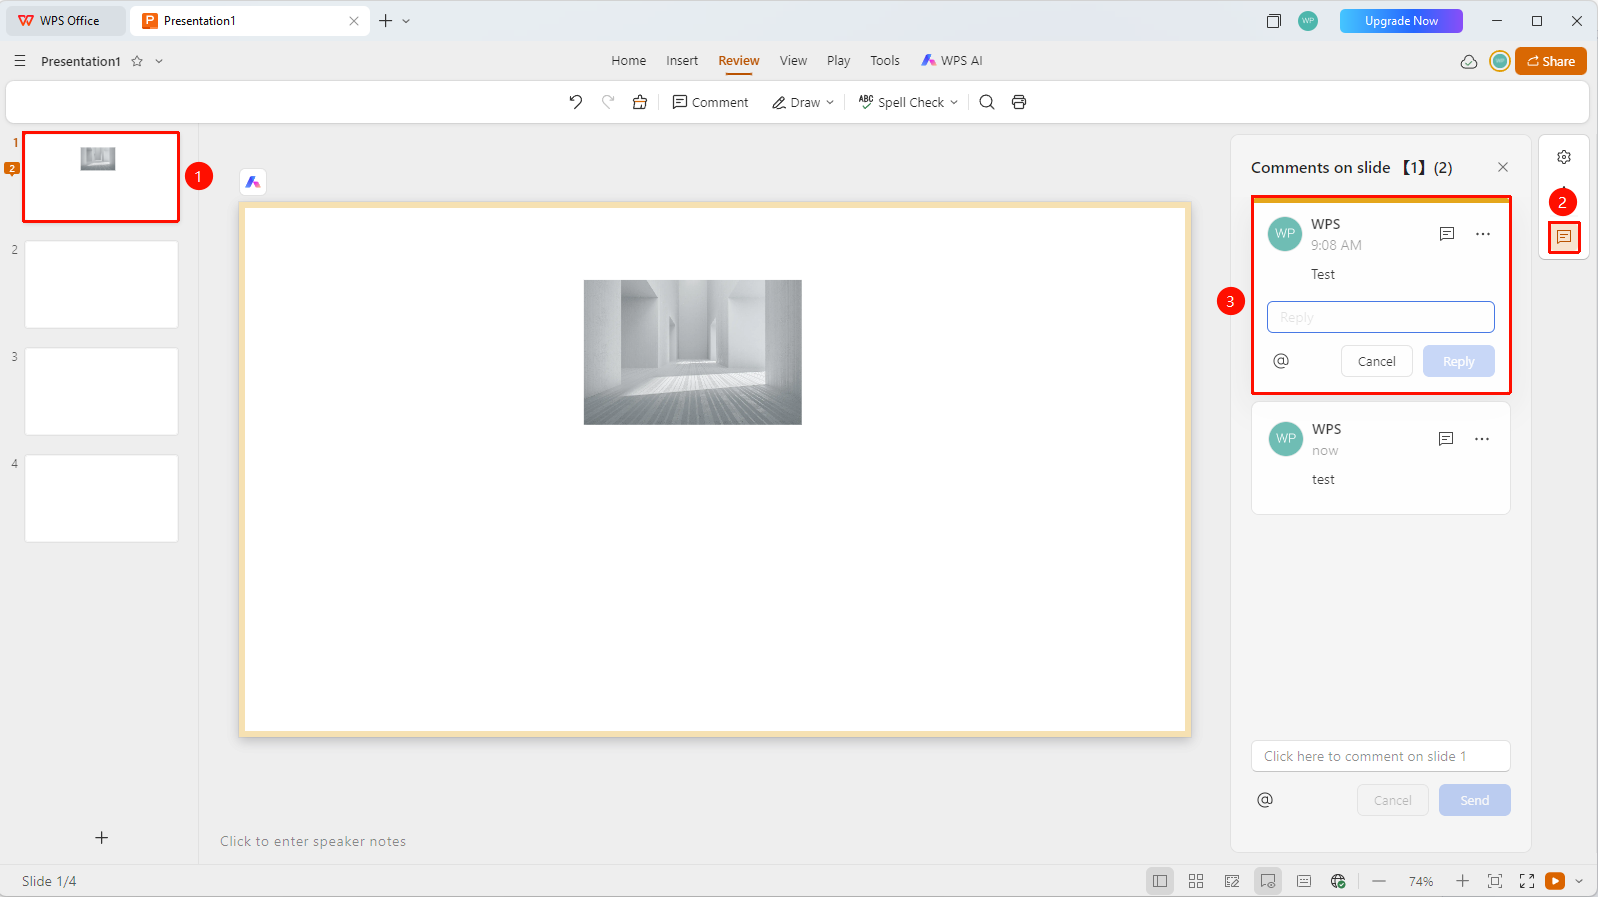Click reply icon on the 'now' comment
This screenshot has height=897, width=1598.
(x=1446, y=439)
